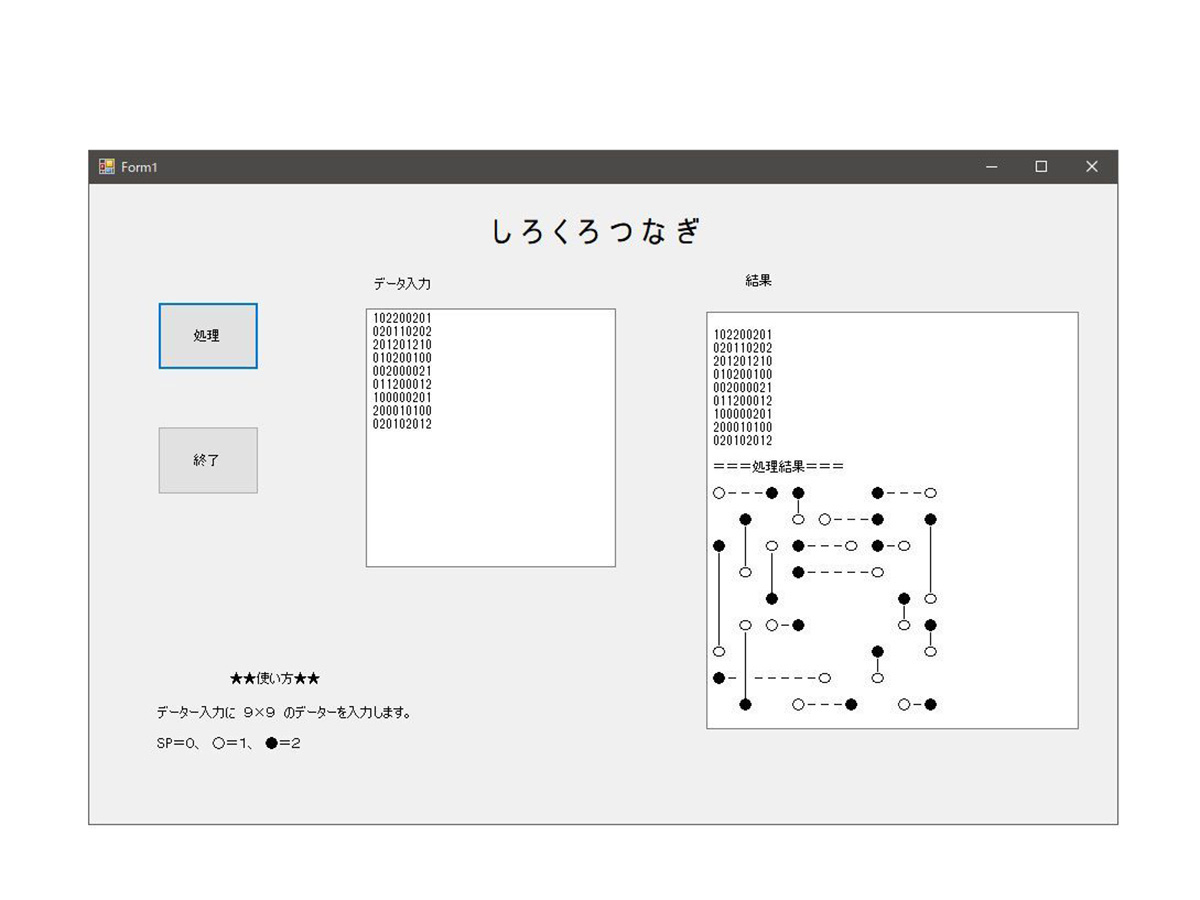Viewport: 1200px width, 900px height.
Task: Minimize the Form1 window
Action: (991, 167)
